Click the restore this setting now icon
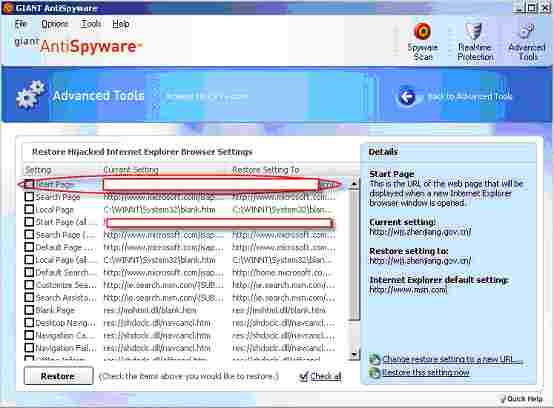 375,372
